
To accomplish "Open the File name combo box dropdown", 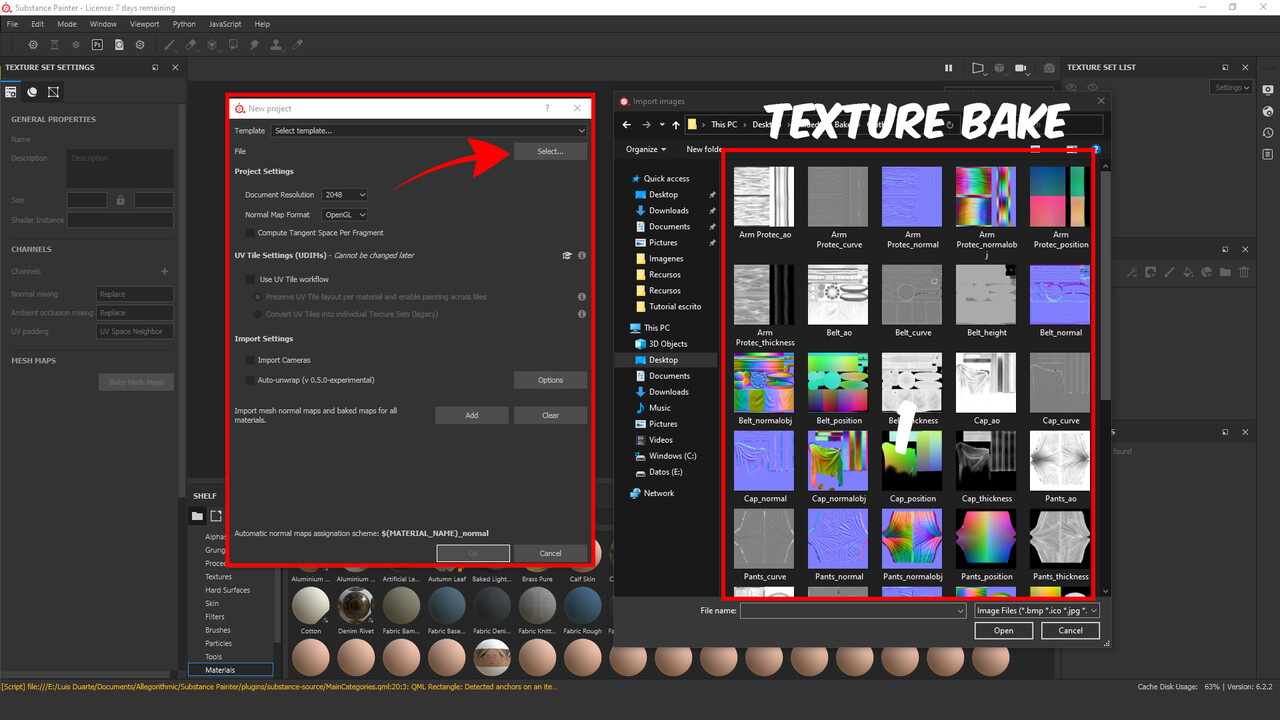I will coord(961,610).
